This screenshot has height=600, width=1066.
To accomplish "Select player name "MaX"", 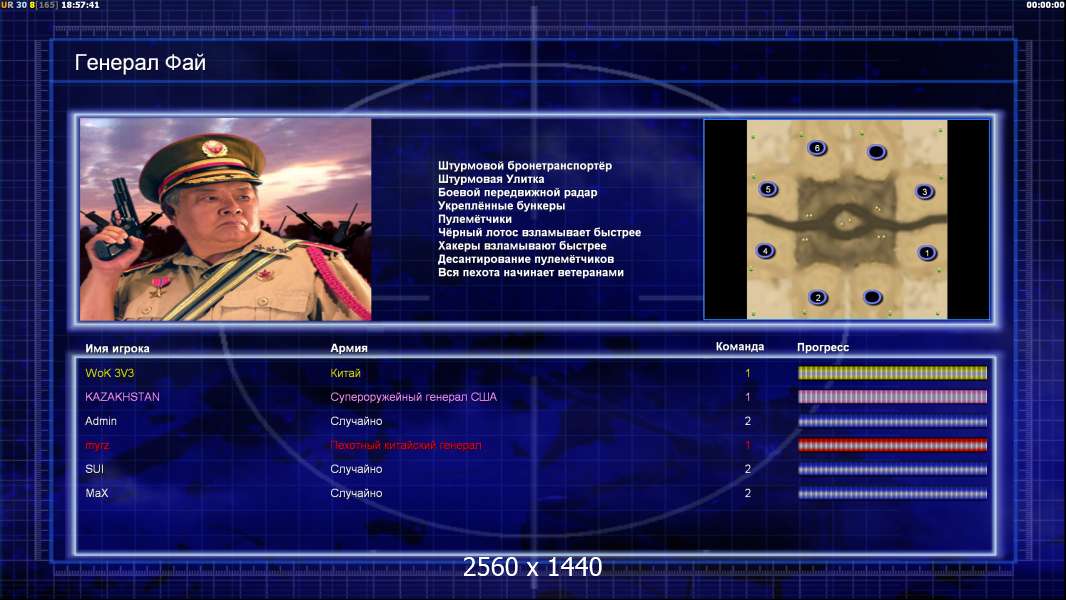I will [97, 493].
